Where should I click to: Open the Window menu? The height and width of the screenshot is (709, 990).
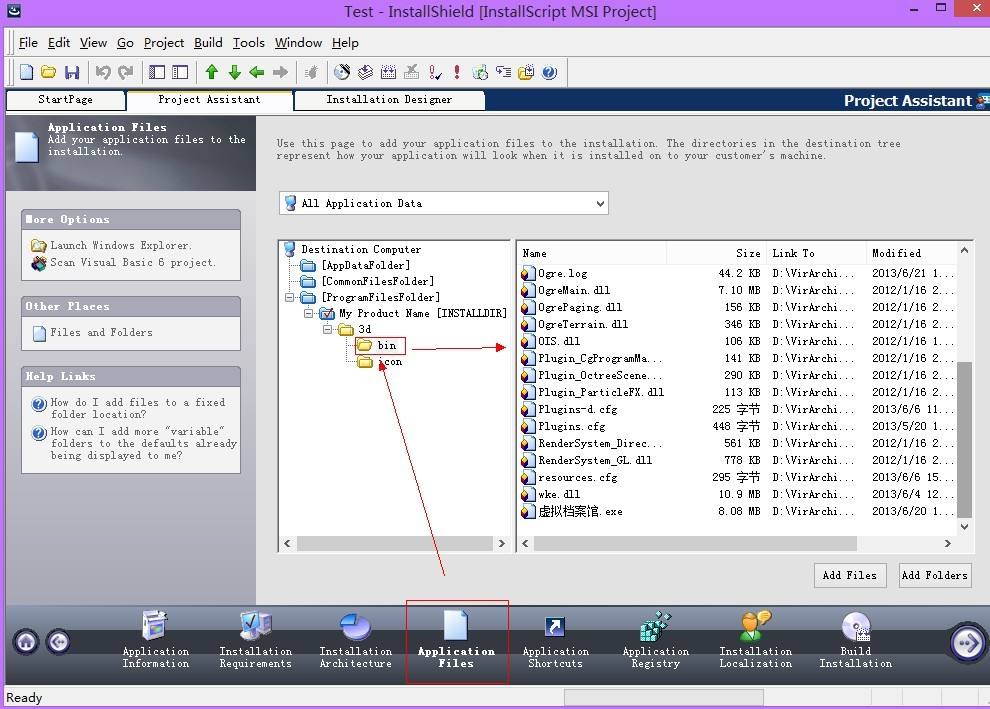[298, 42]
